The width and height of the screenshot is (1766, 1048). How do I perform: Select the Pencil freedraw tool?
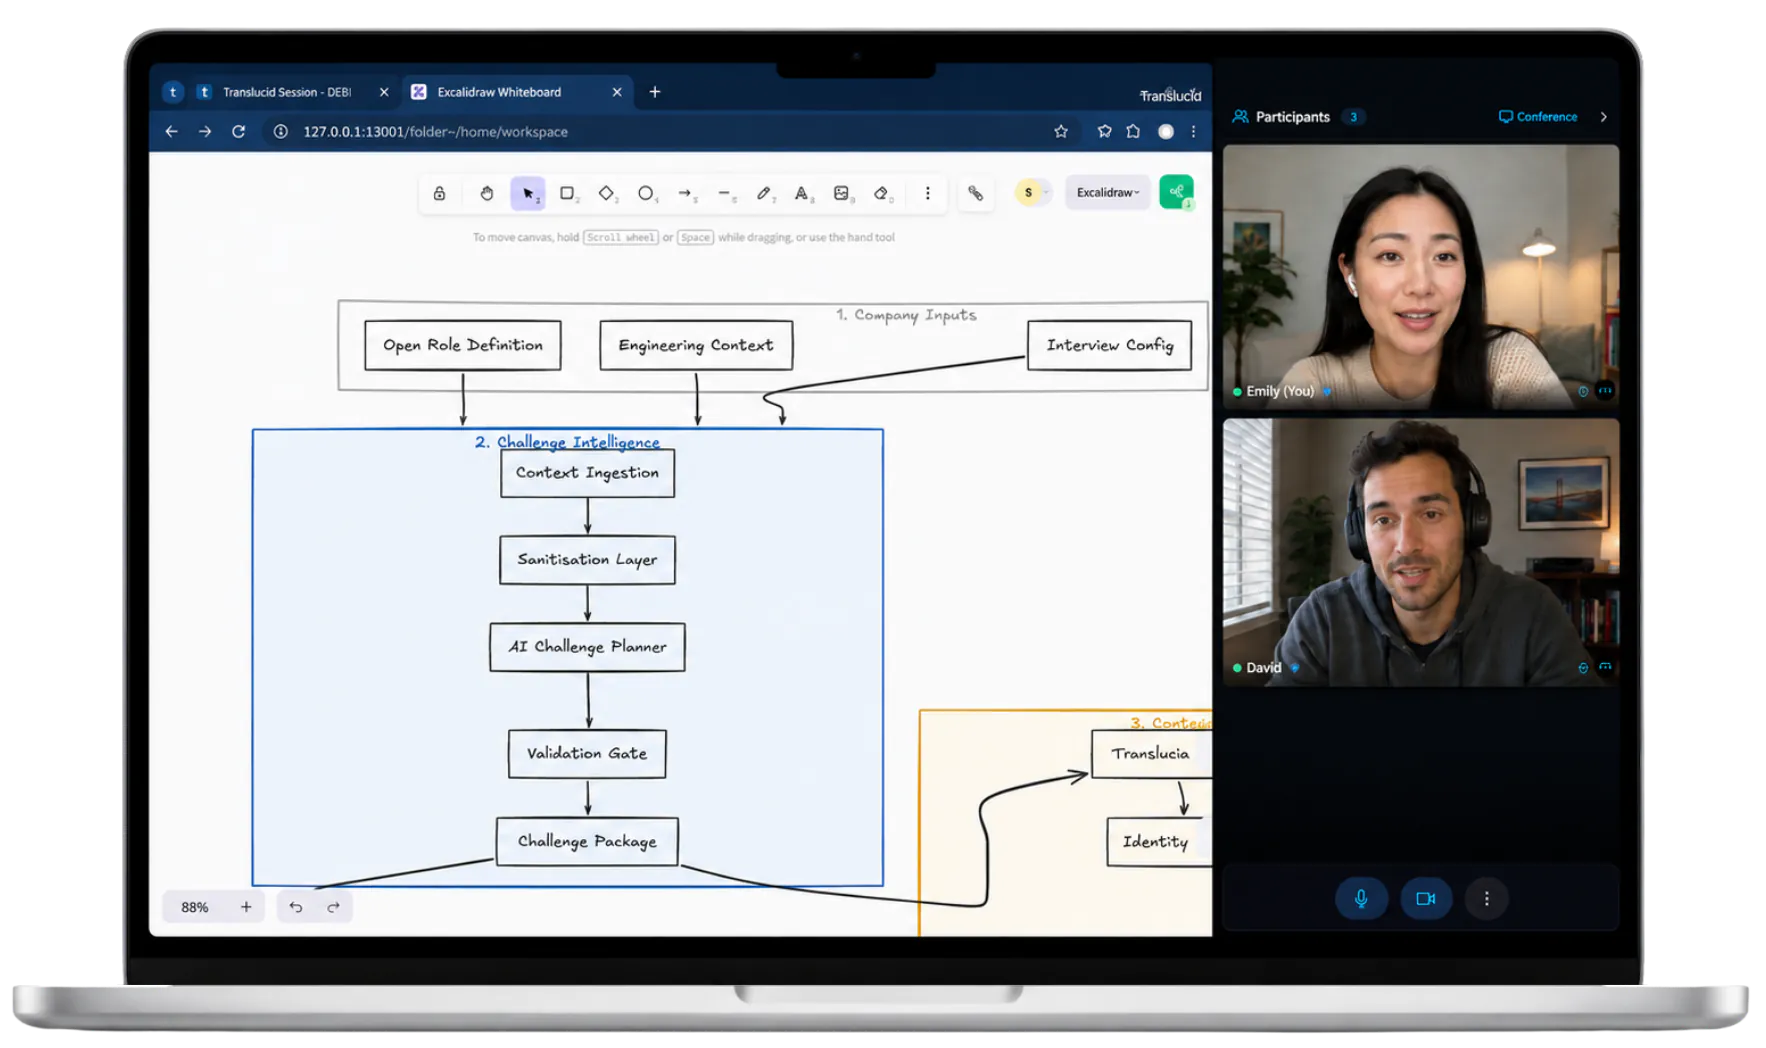pyautogui.click(x=764, y=193)
